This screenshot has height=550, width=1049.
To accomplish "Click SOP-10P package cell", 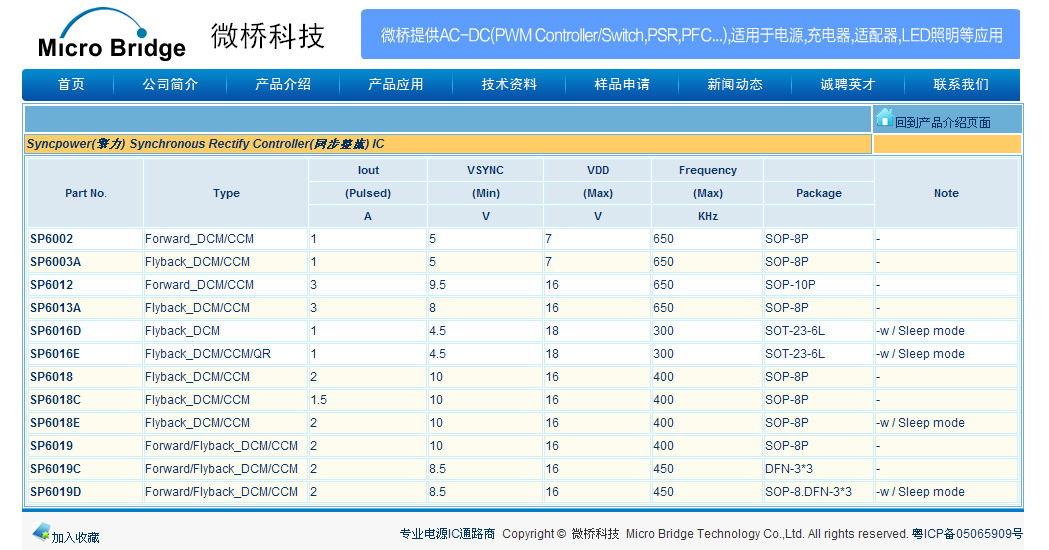I will [790, 284].
